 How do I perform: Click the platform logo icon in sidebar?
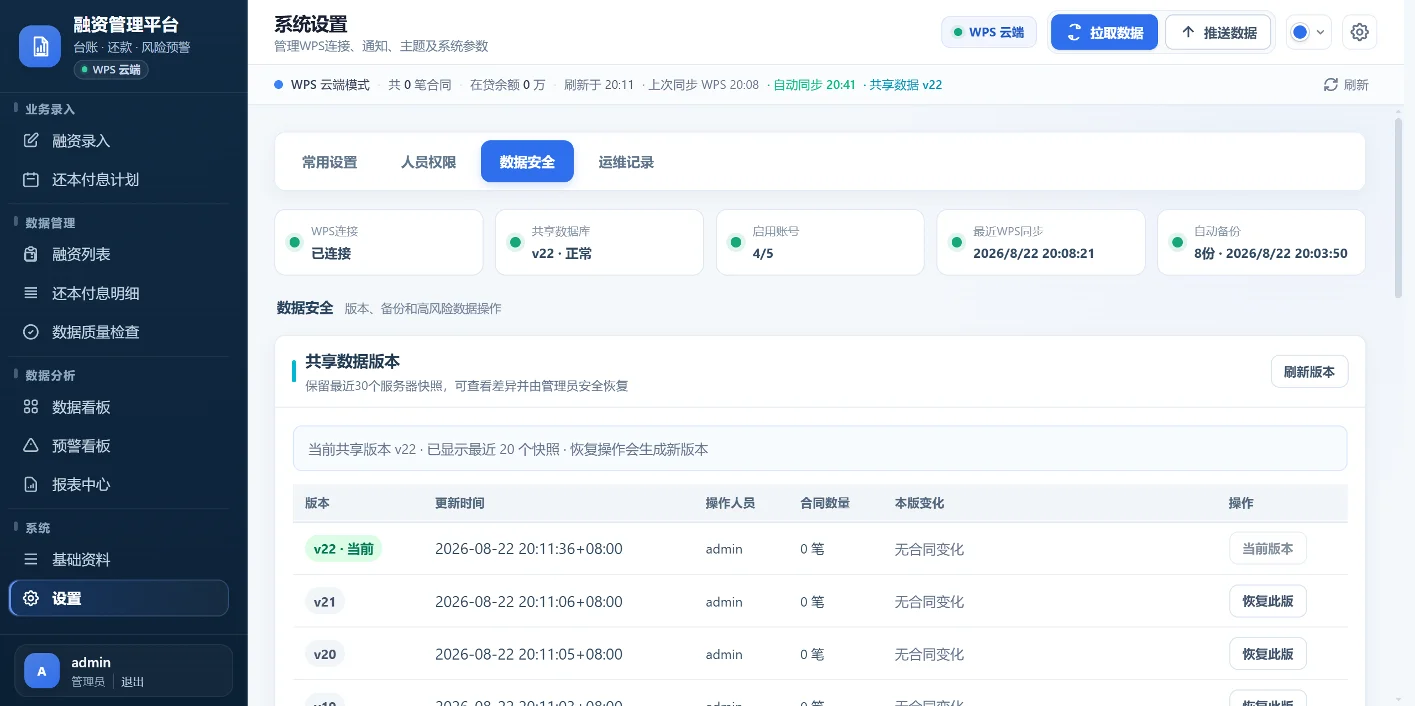(40, 46)
